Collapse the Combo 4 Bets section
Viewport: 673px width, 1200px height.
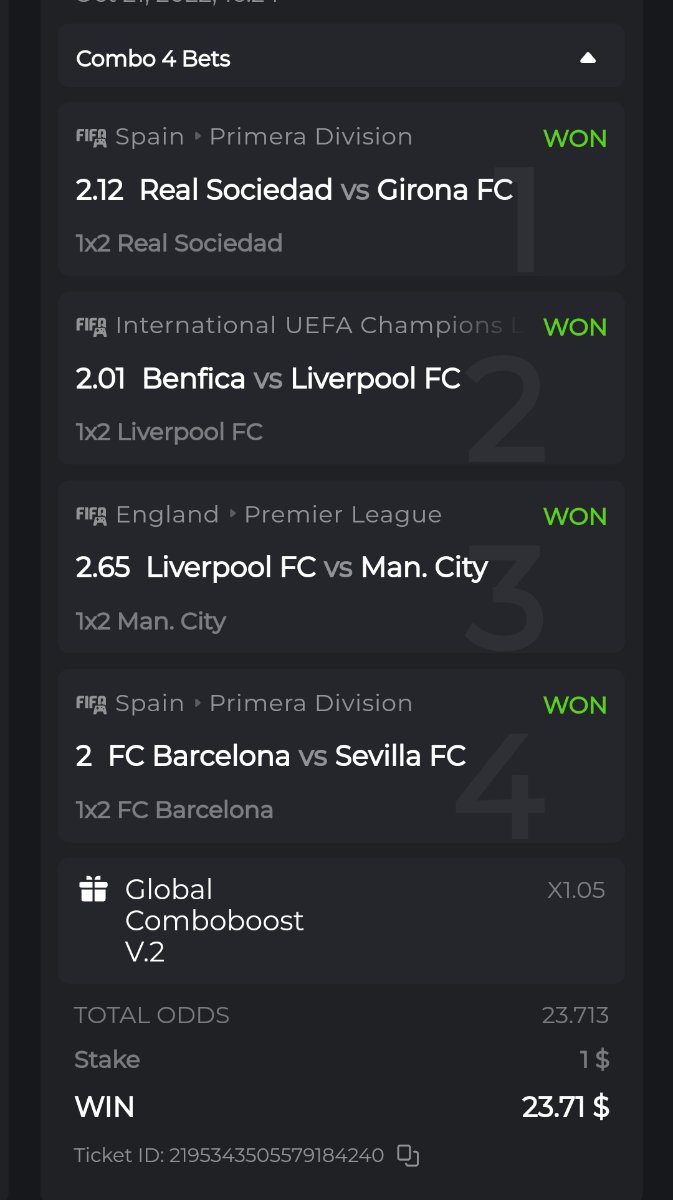pos(588,58)
